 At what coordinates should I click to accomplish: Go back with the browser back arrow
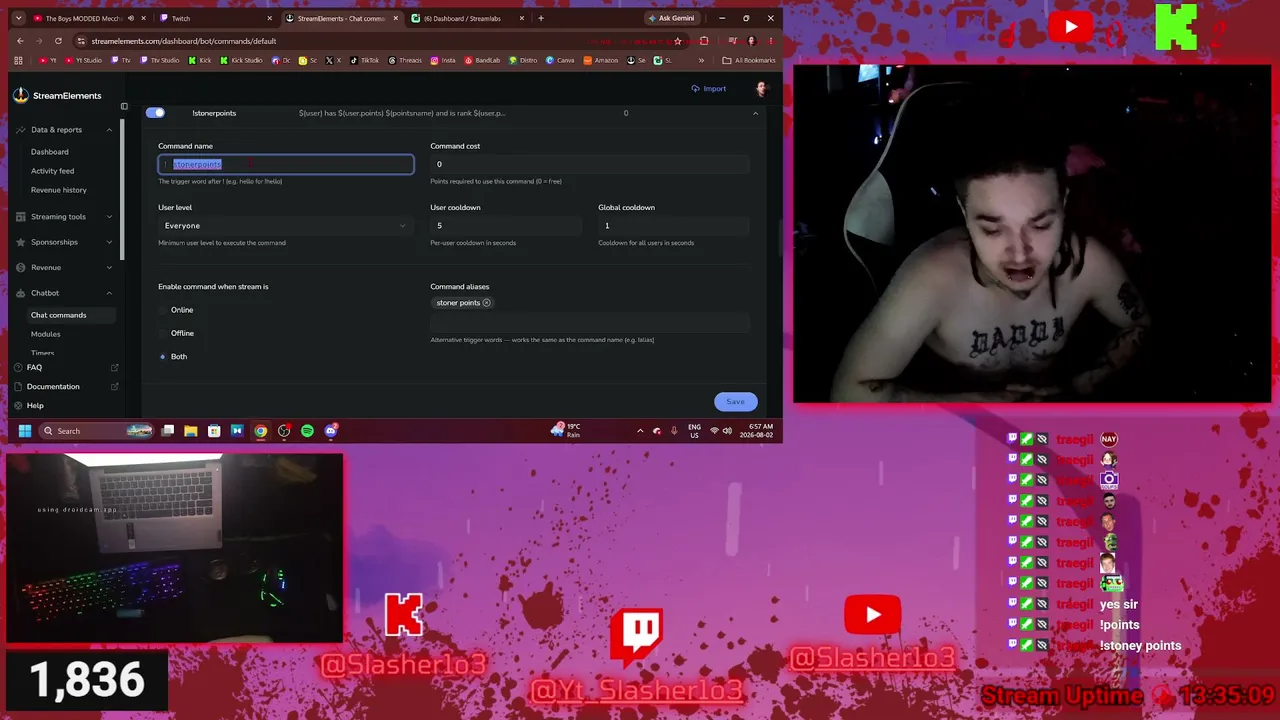pyautogui.click(x=20, y=41)
